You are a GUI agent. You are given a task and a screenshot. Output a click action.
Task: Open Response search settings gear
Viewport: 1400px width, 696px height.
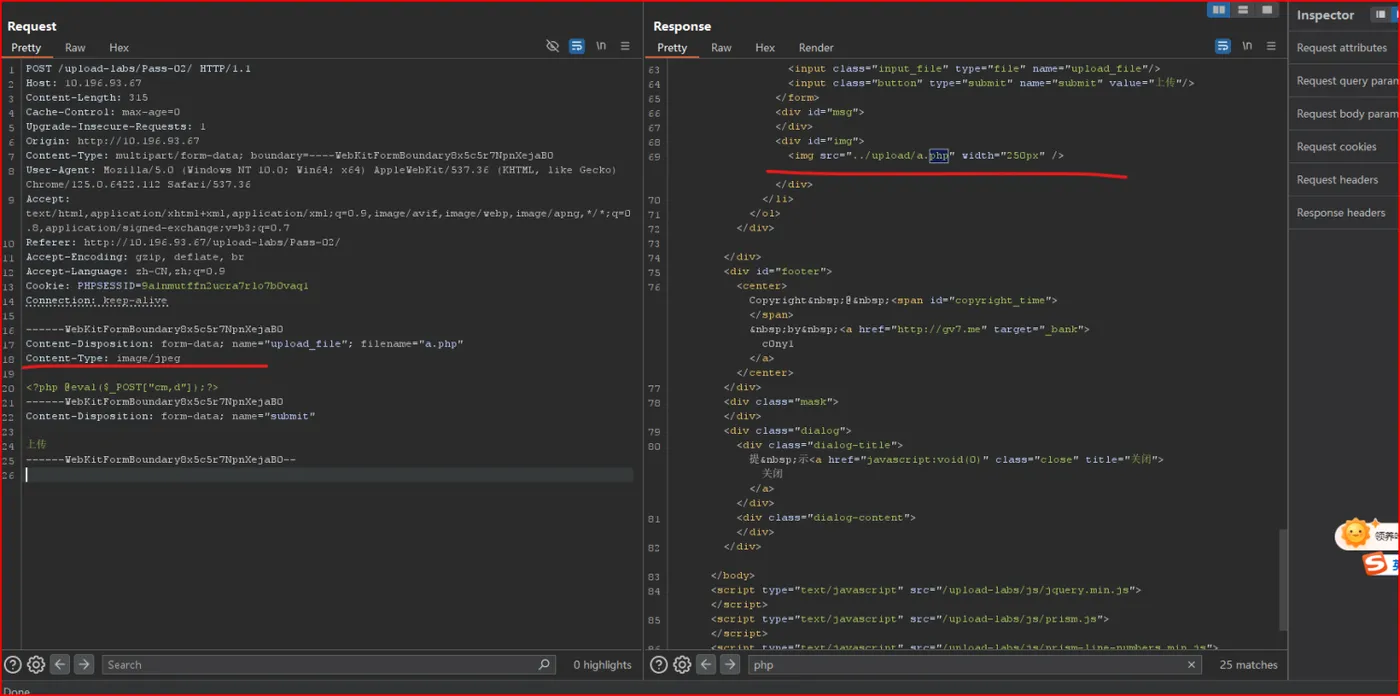click(682, 664)
